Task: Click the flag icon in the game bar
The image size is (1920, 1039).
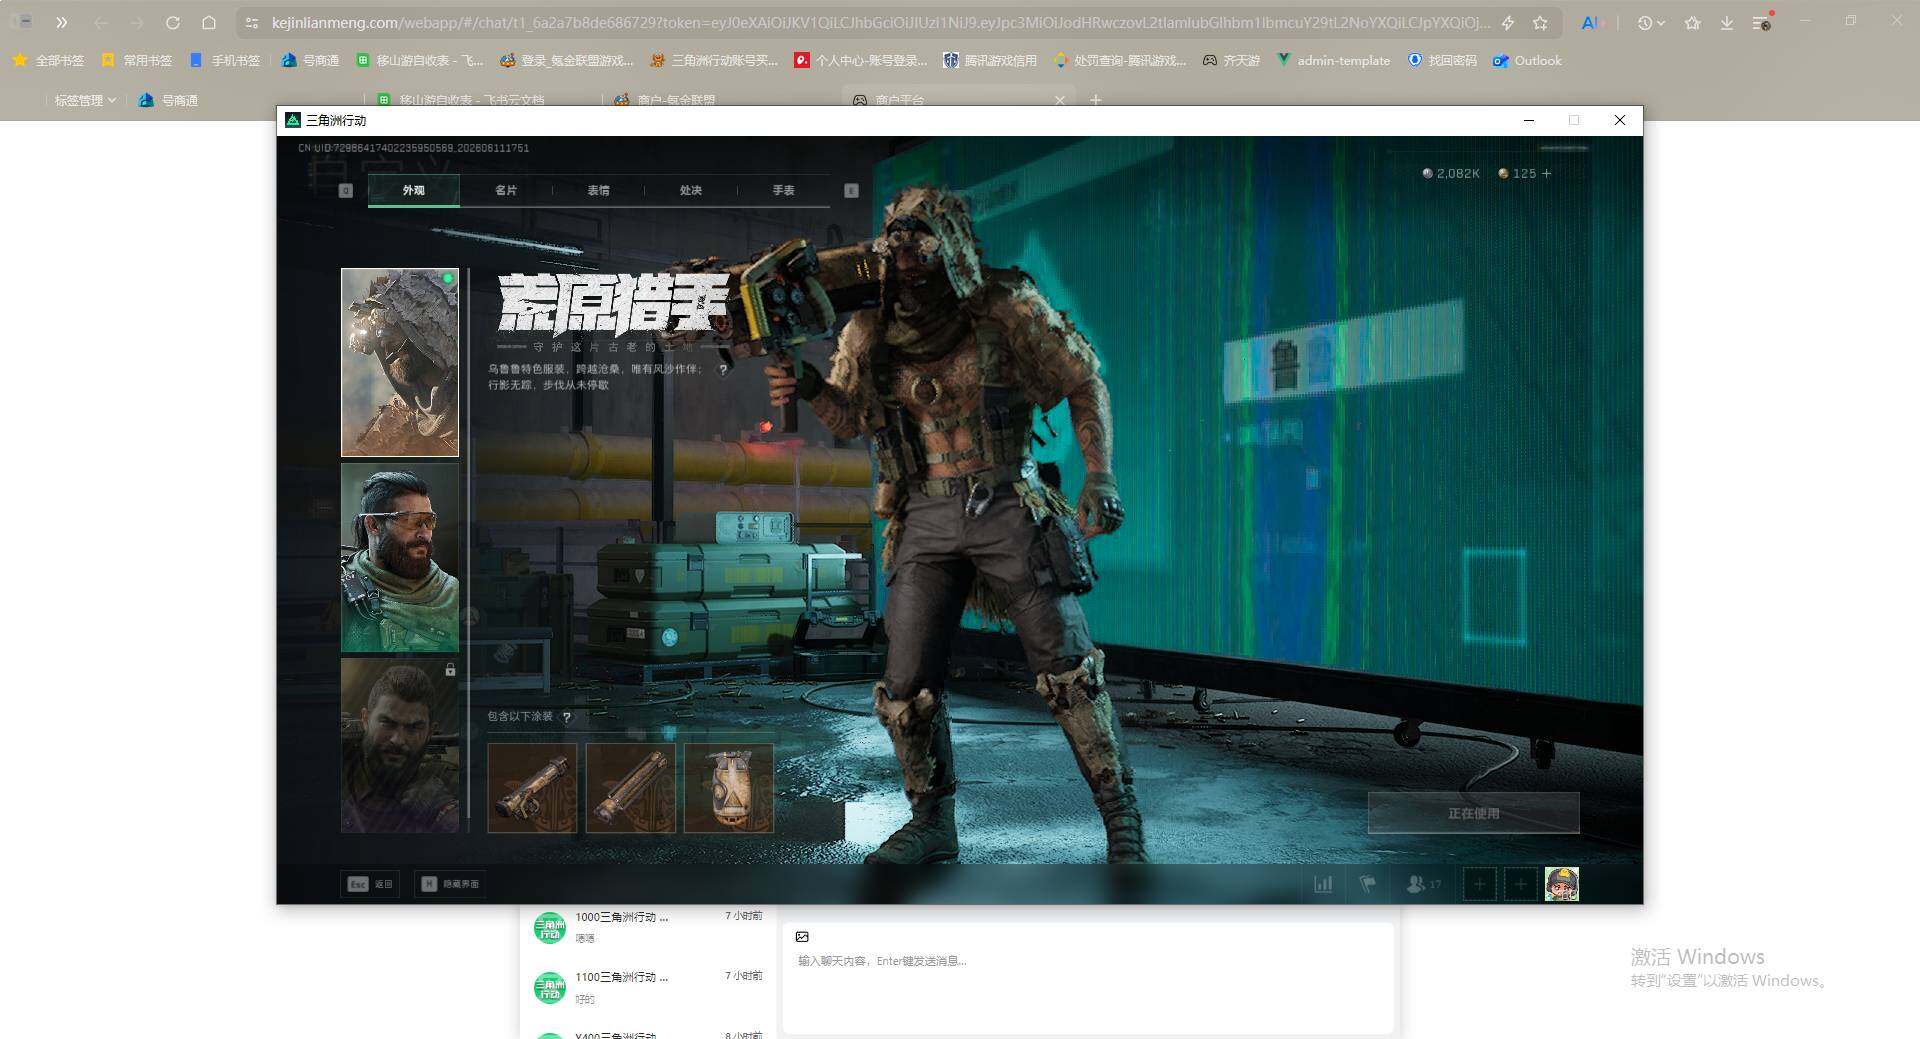Action: tap(1367, 884)
